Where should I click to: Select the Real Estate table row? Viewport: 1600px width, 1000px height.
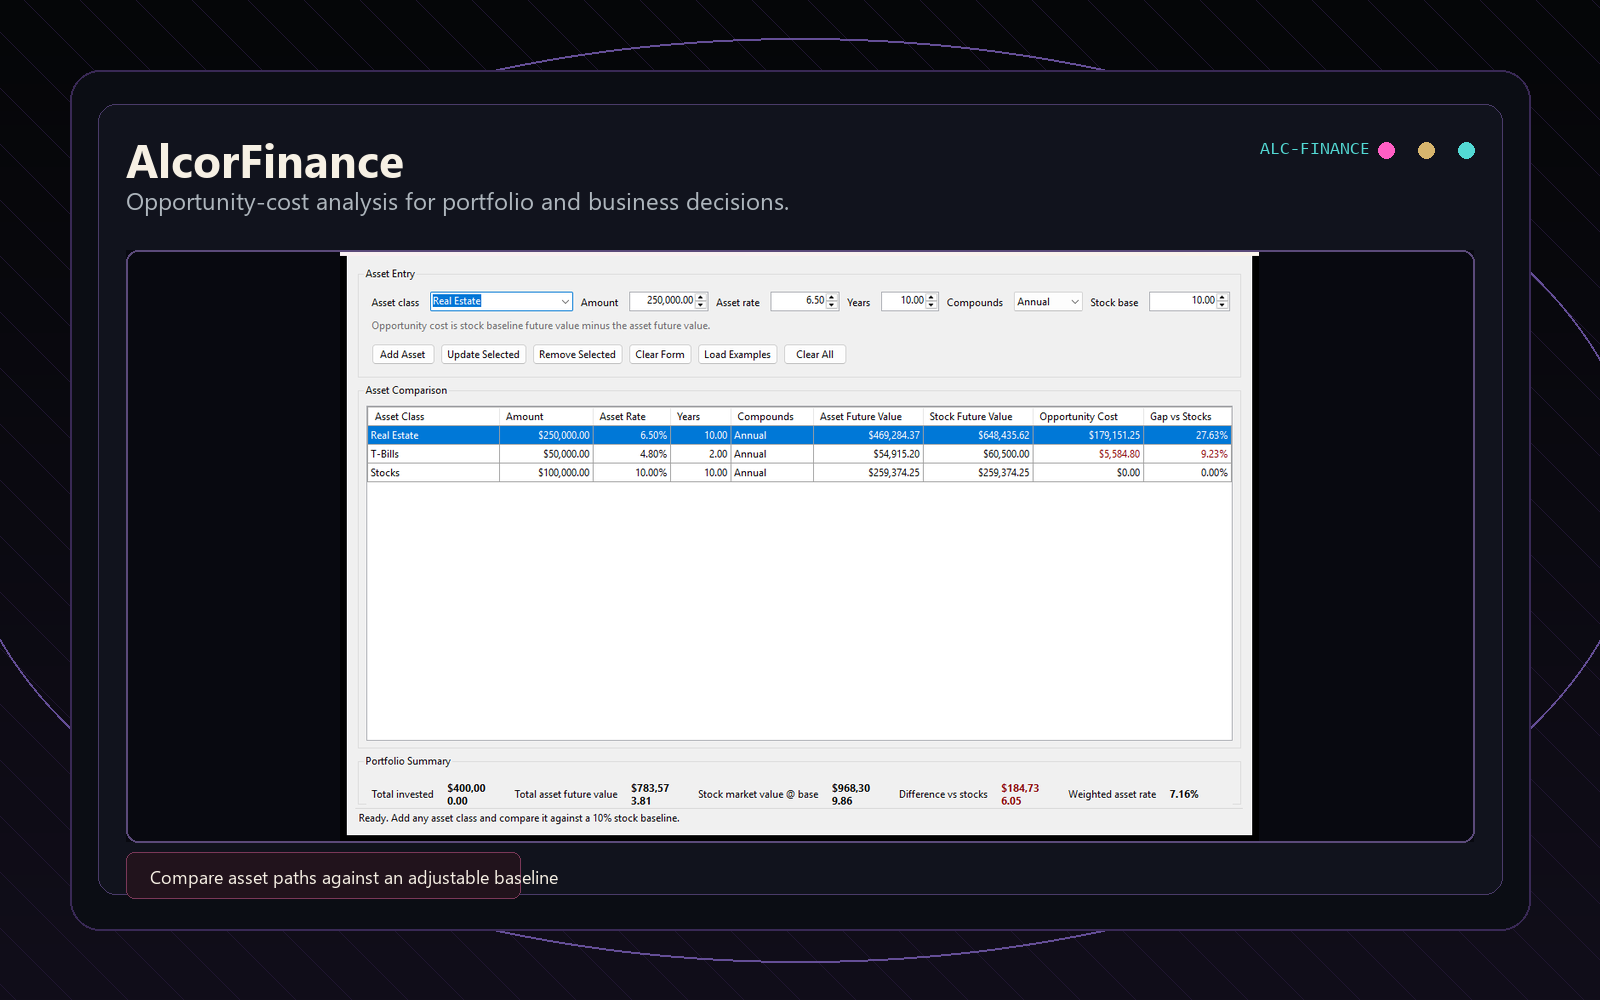(x=799, y=436)
